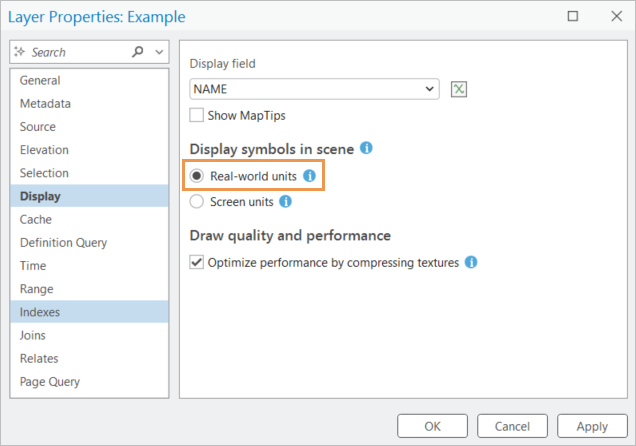The height and width of the screenshot is (446, 636).
Task: Click the search magnifier icon
Action: coord(138,52)
